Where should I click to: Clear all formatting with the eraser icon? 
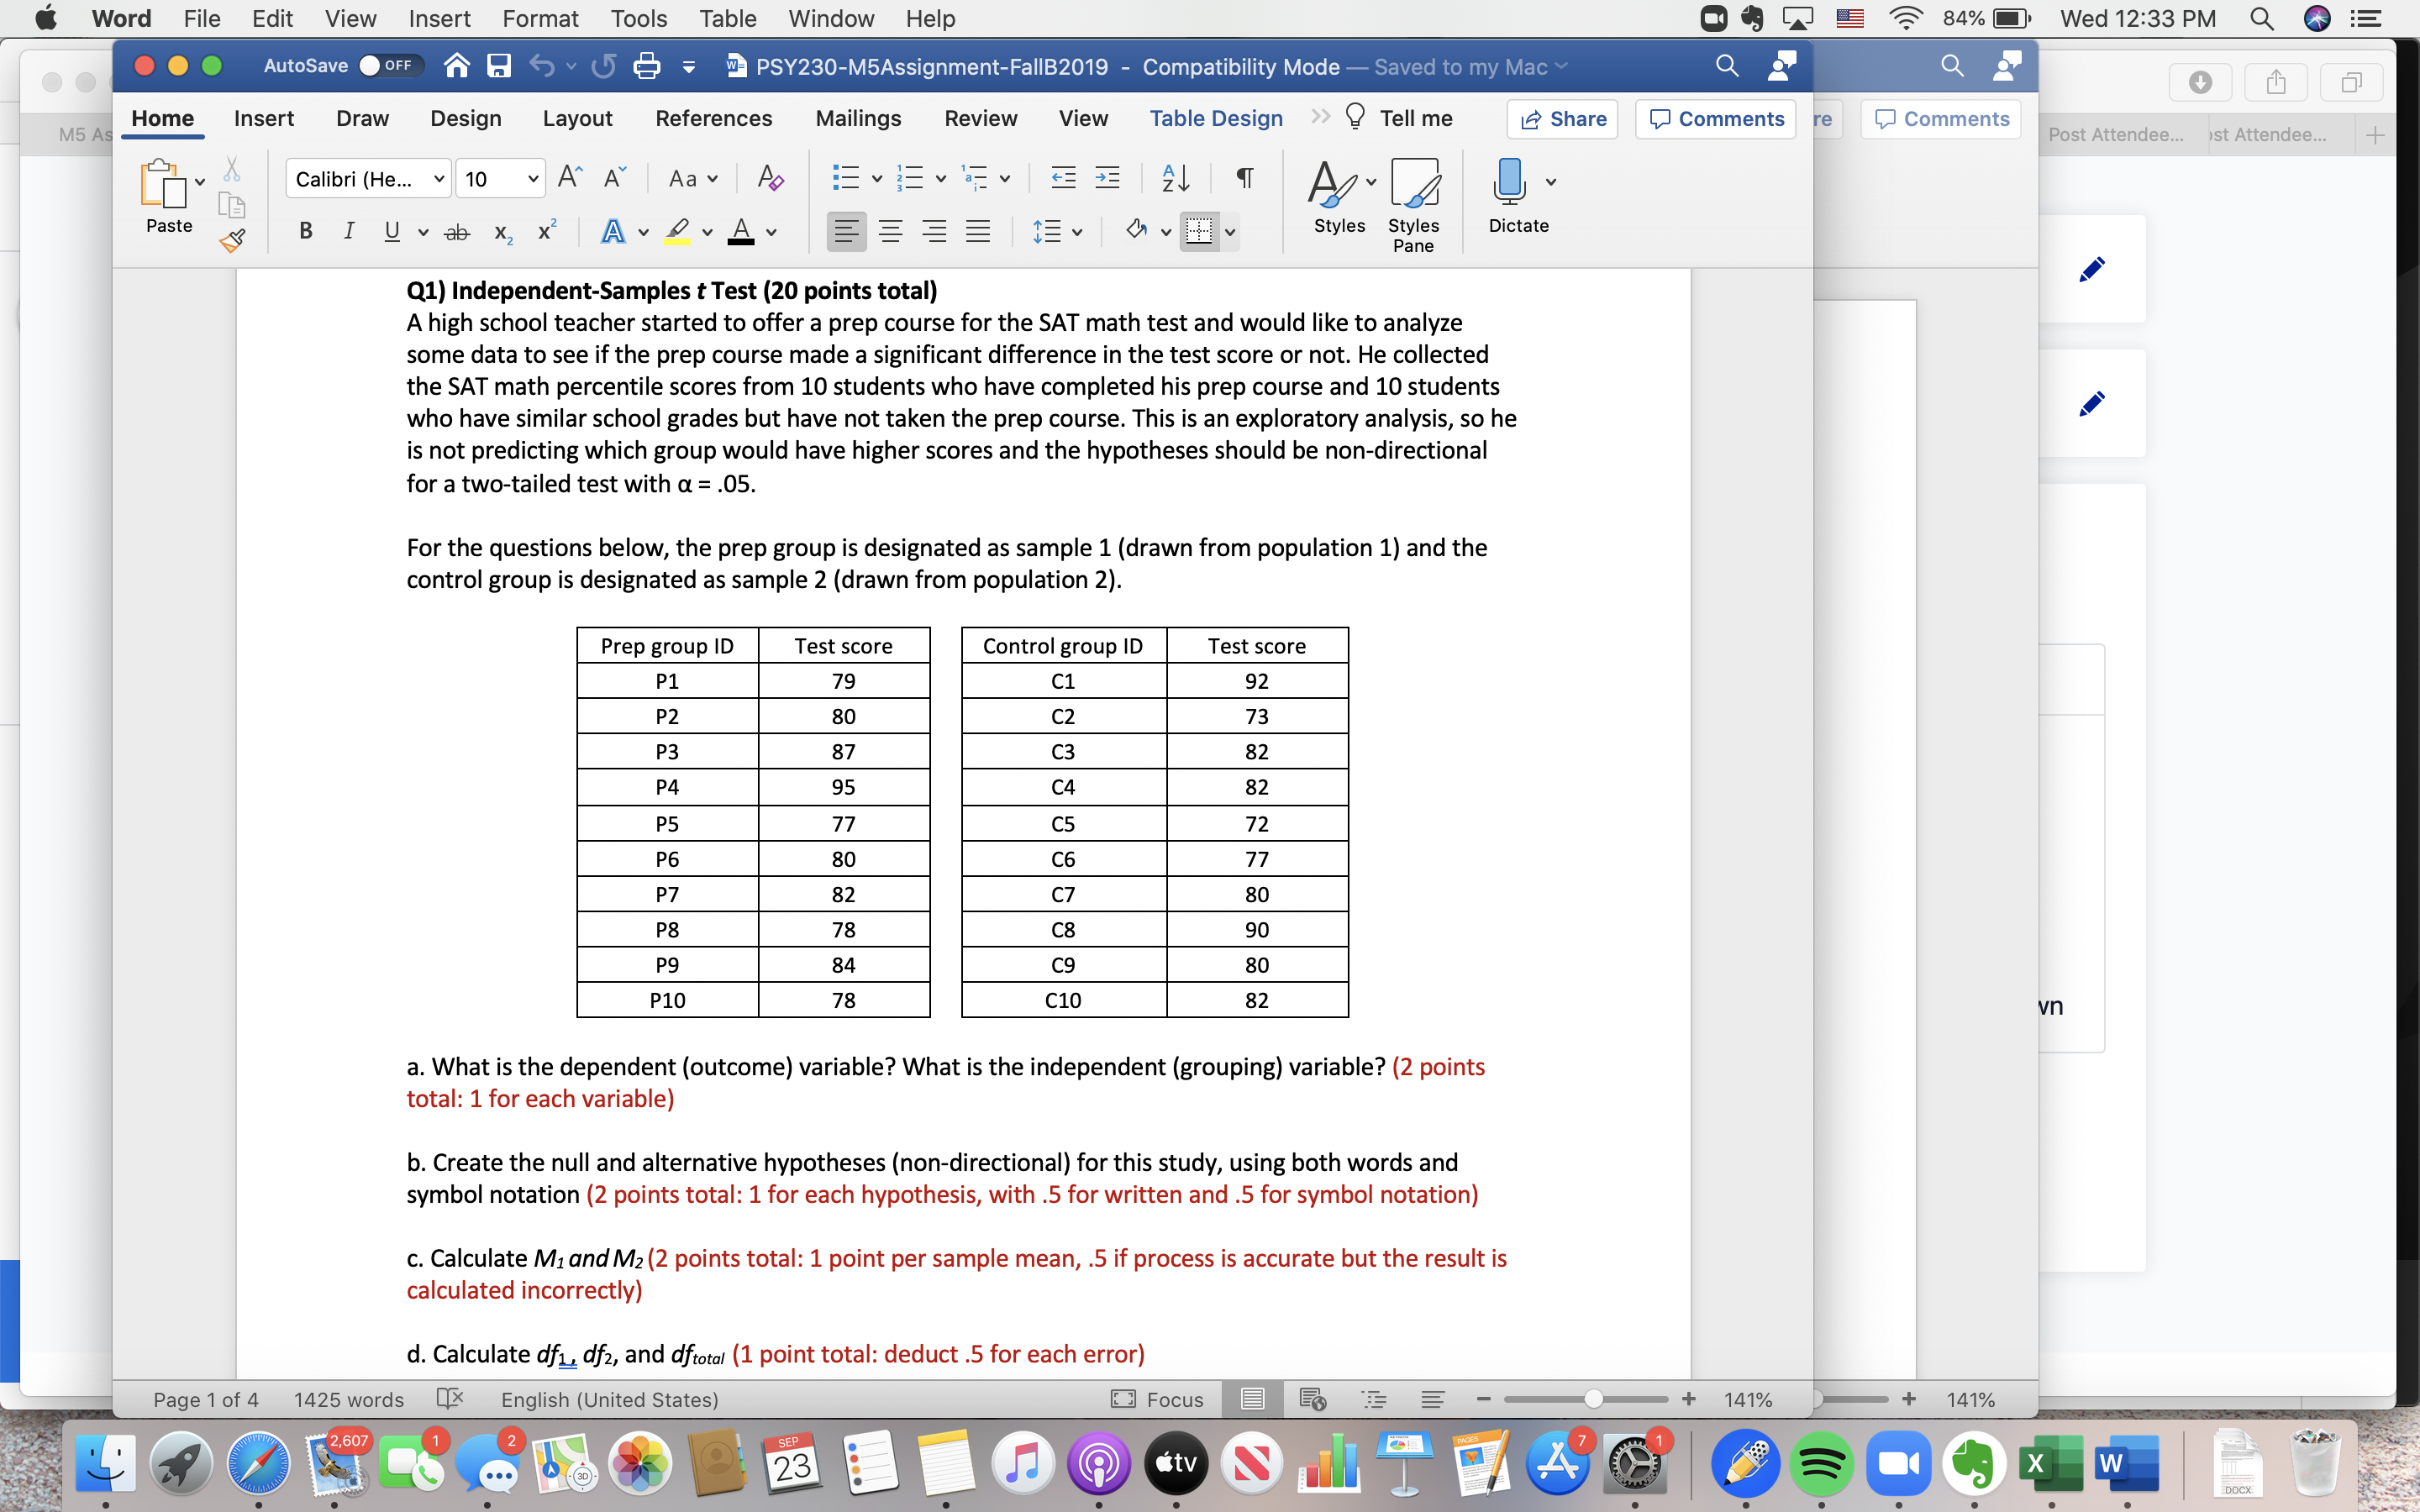[x=770, y=177]
